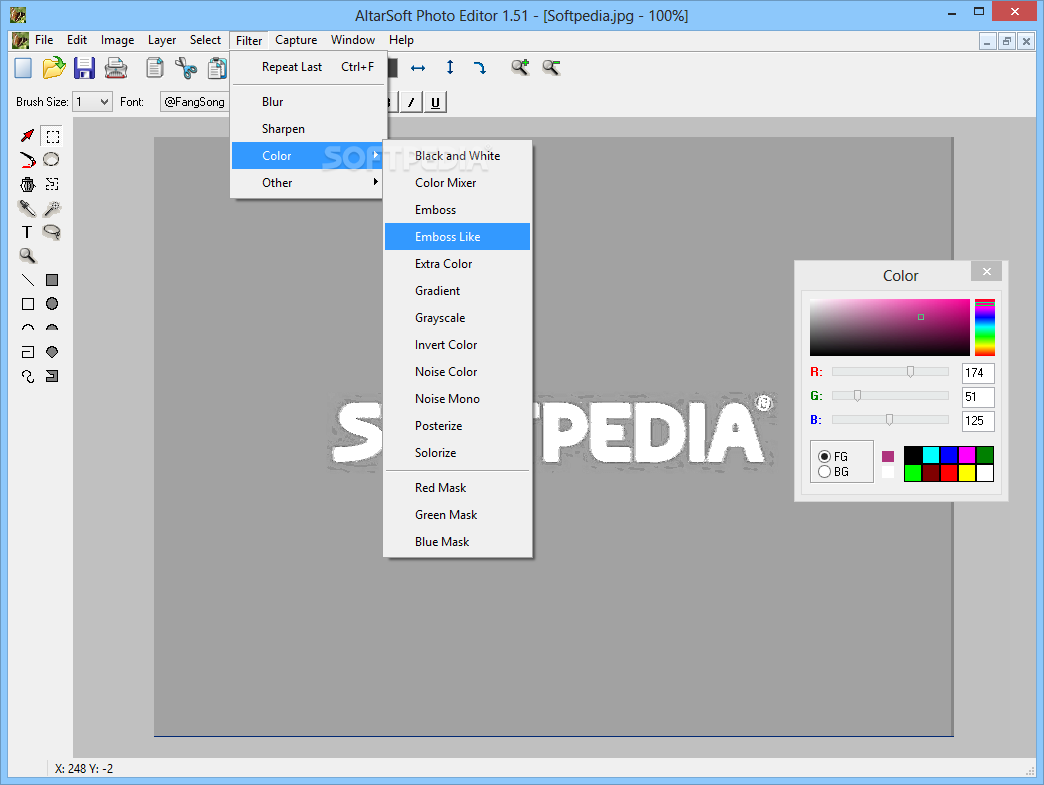The height and width of the screenshot is (785, 1044).
Task: Toggle underline text formatting
Action: (x=435, y=103)
